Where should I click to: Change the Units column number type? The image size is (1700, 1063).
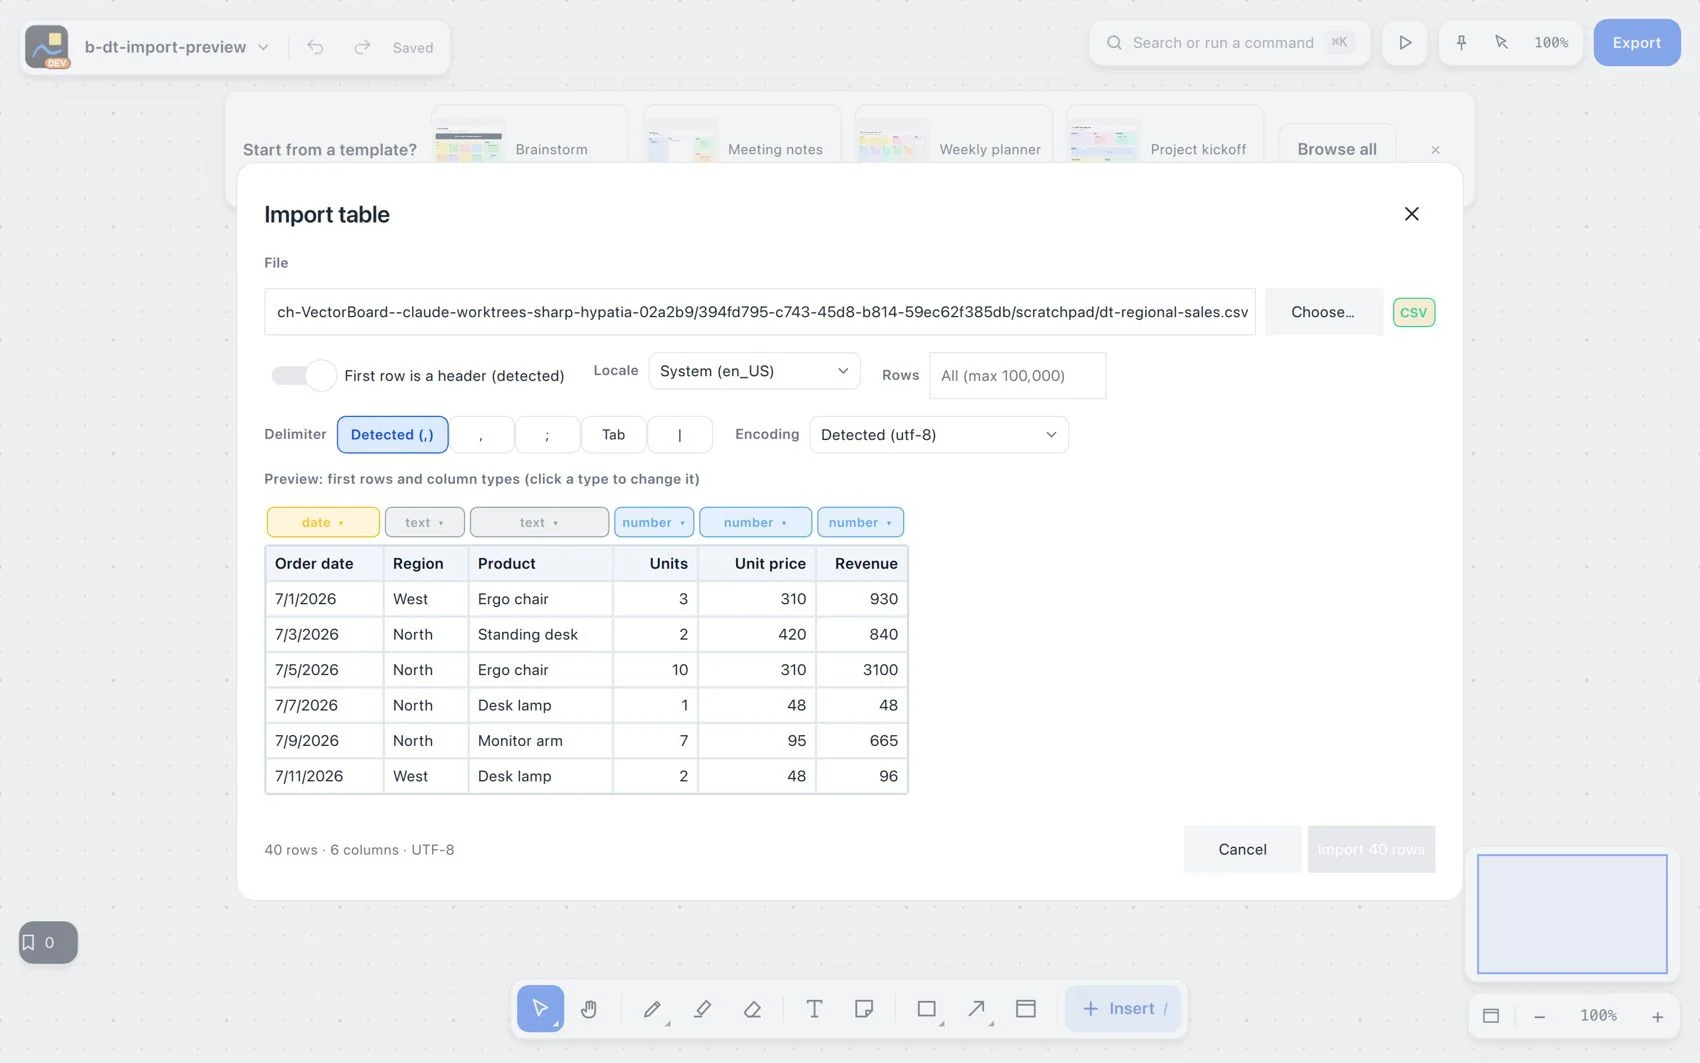click(654, 522)
